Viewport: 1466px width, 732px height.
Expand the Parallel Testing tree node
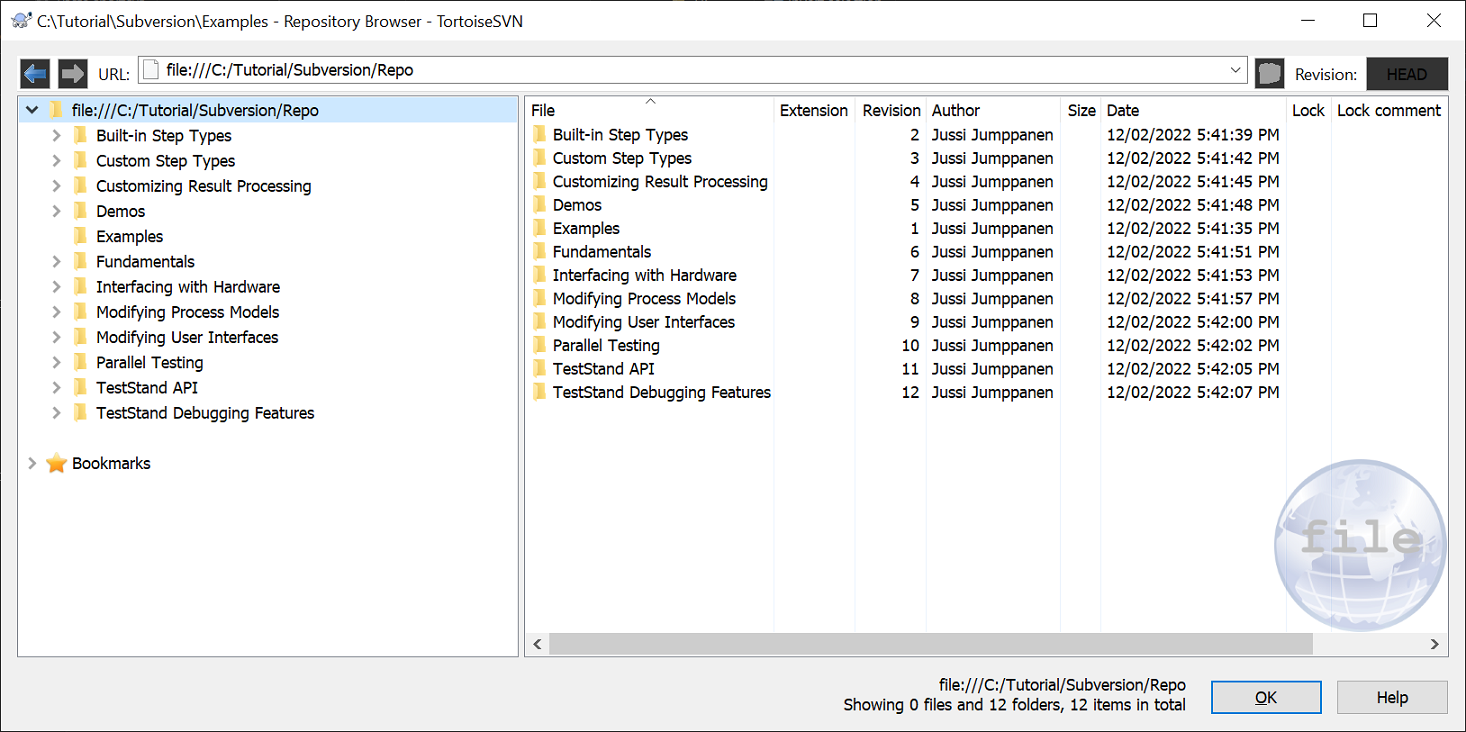coord(56,362)
